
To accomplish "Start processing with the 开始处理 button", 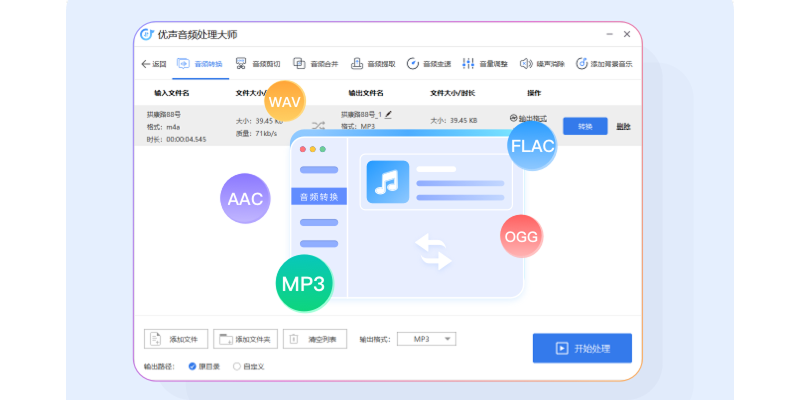I will tap(581, 348).
